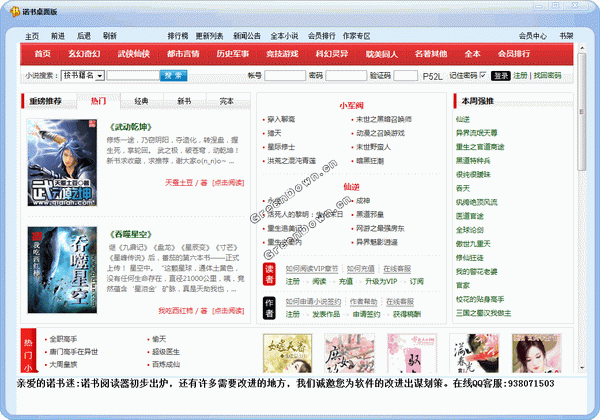This screenshot has width=600, height=420.
Task: Open 排行榜 in the top toolbar
Action: point(178,36)
